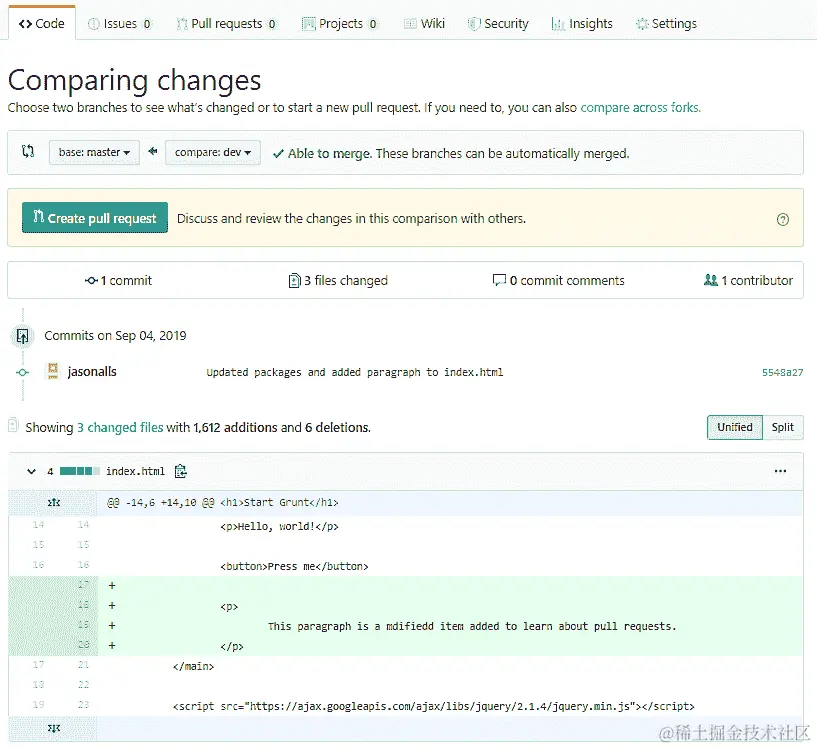The image size is (817, 749).
Task: Click the commit dot icon beside jasonalls
Action: coord(22,372)
